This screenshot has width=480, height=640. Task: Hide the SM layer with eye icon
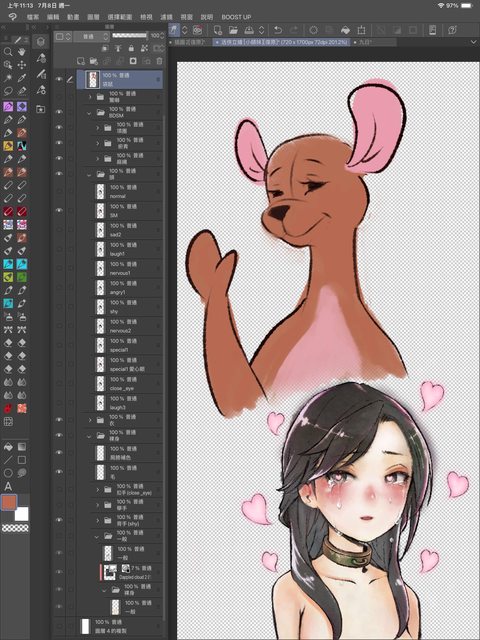59,210
